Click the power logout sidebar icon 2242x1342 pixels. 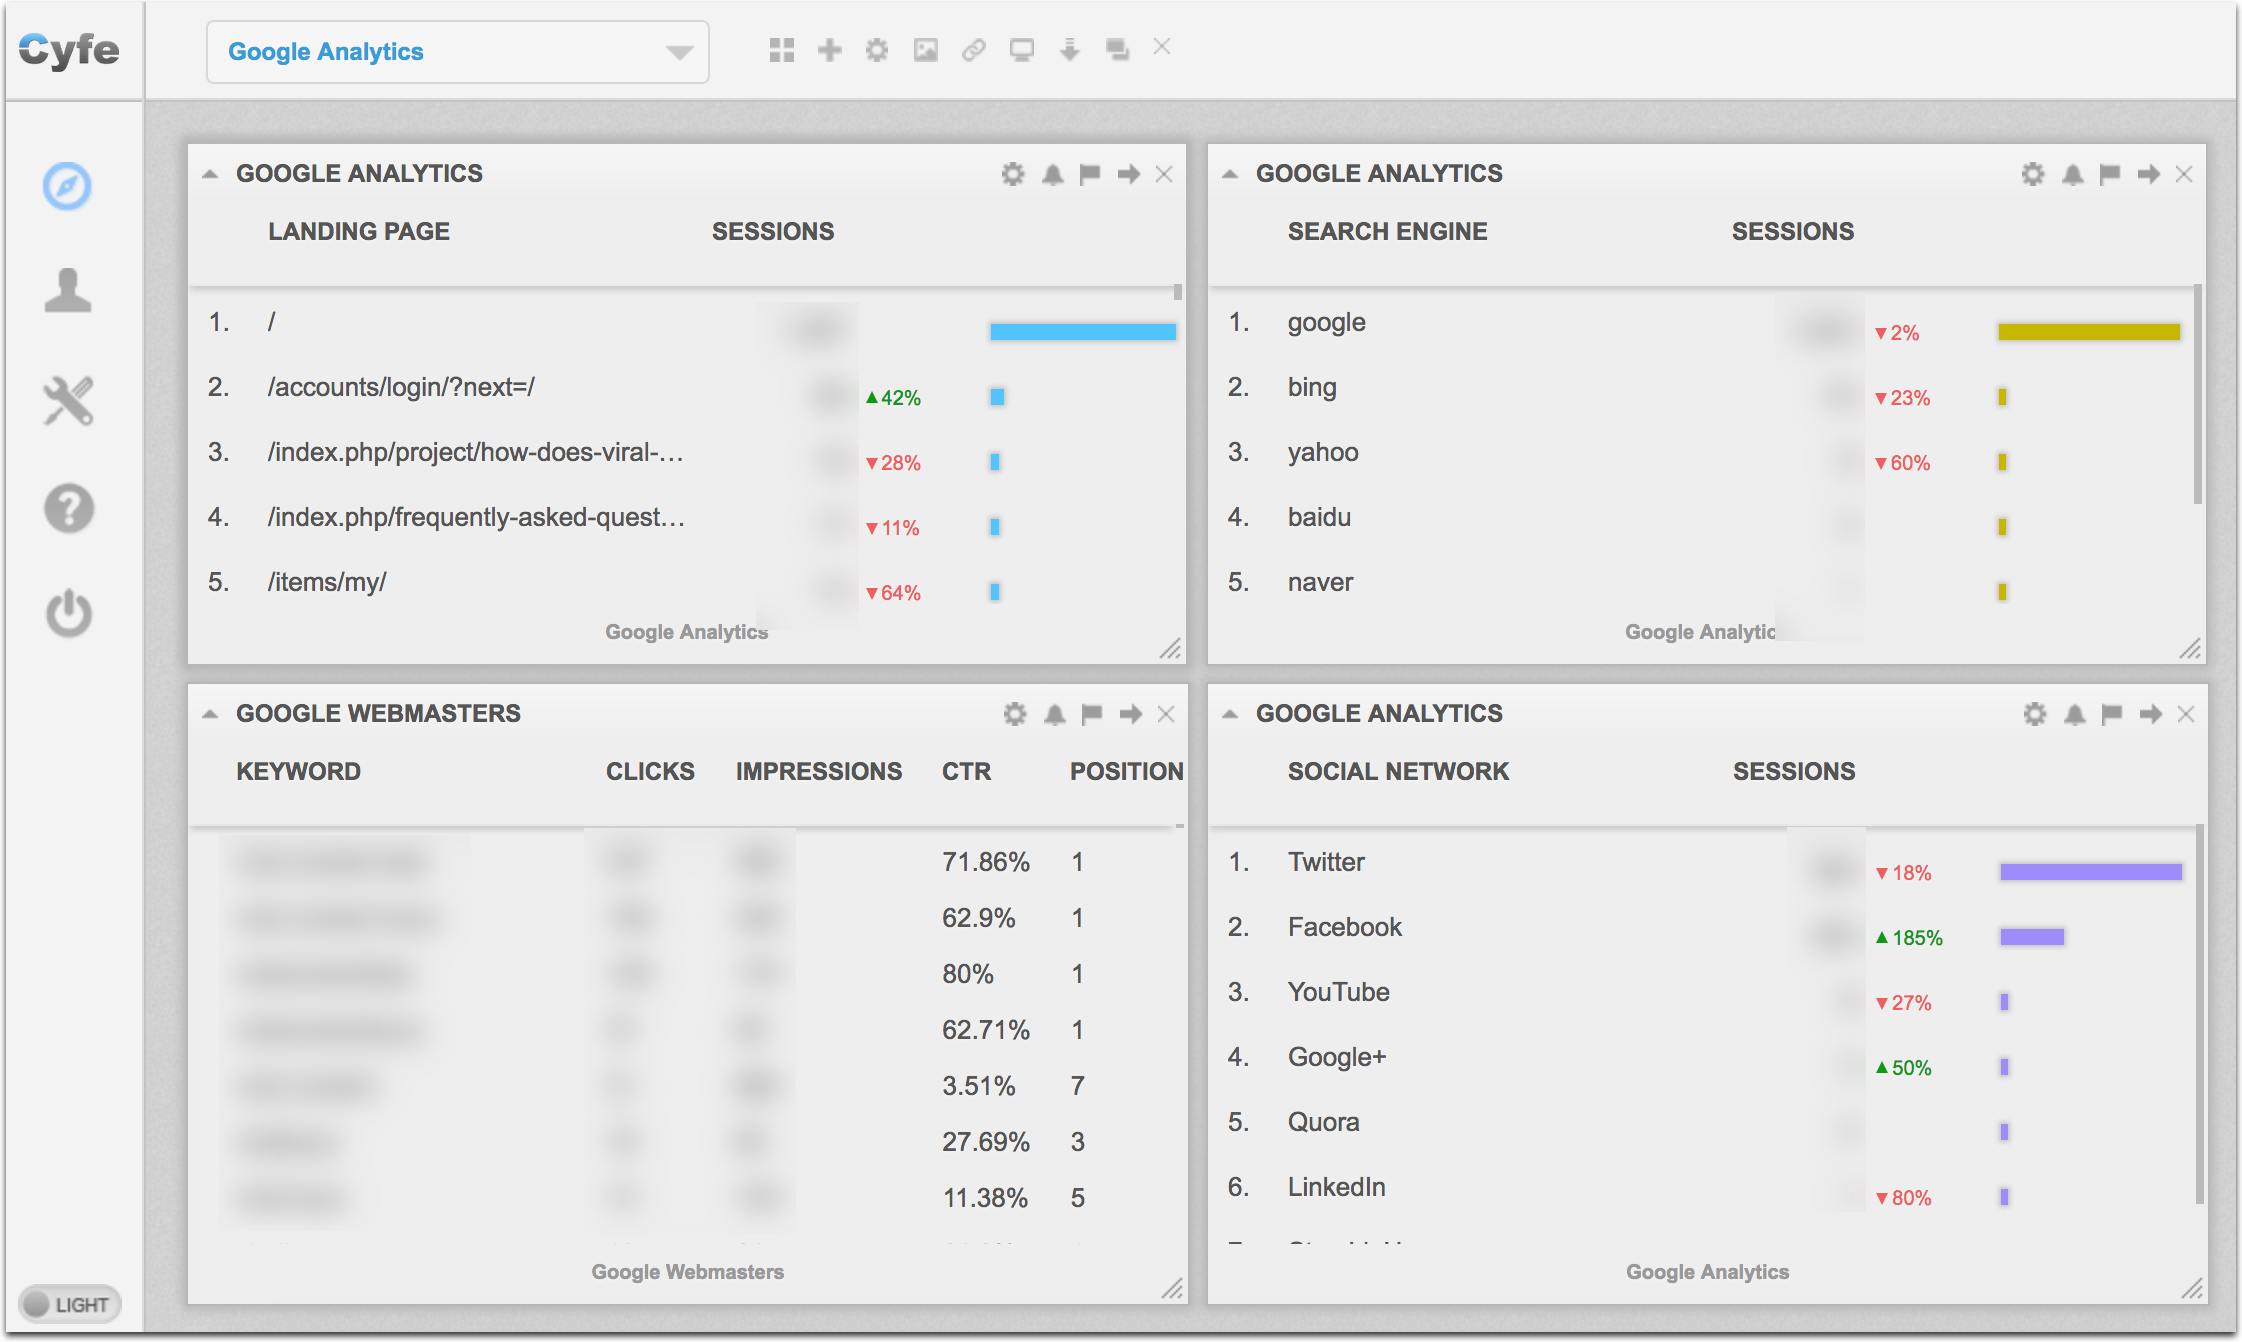(68, 612)
